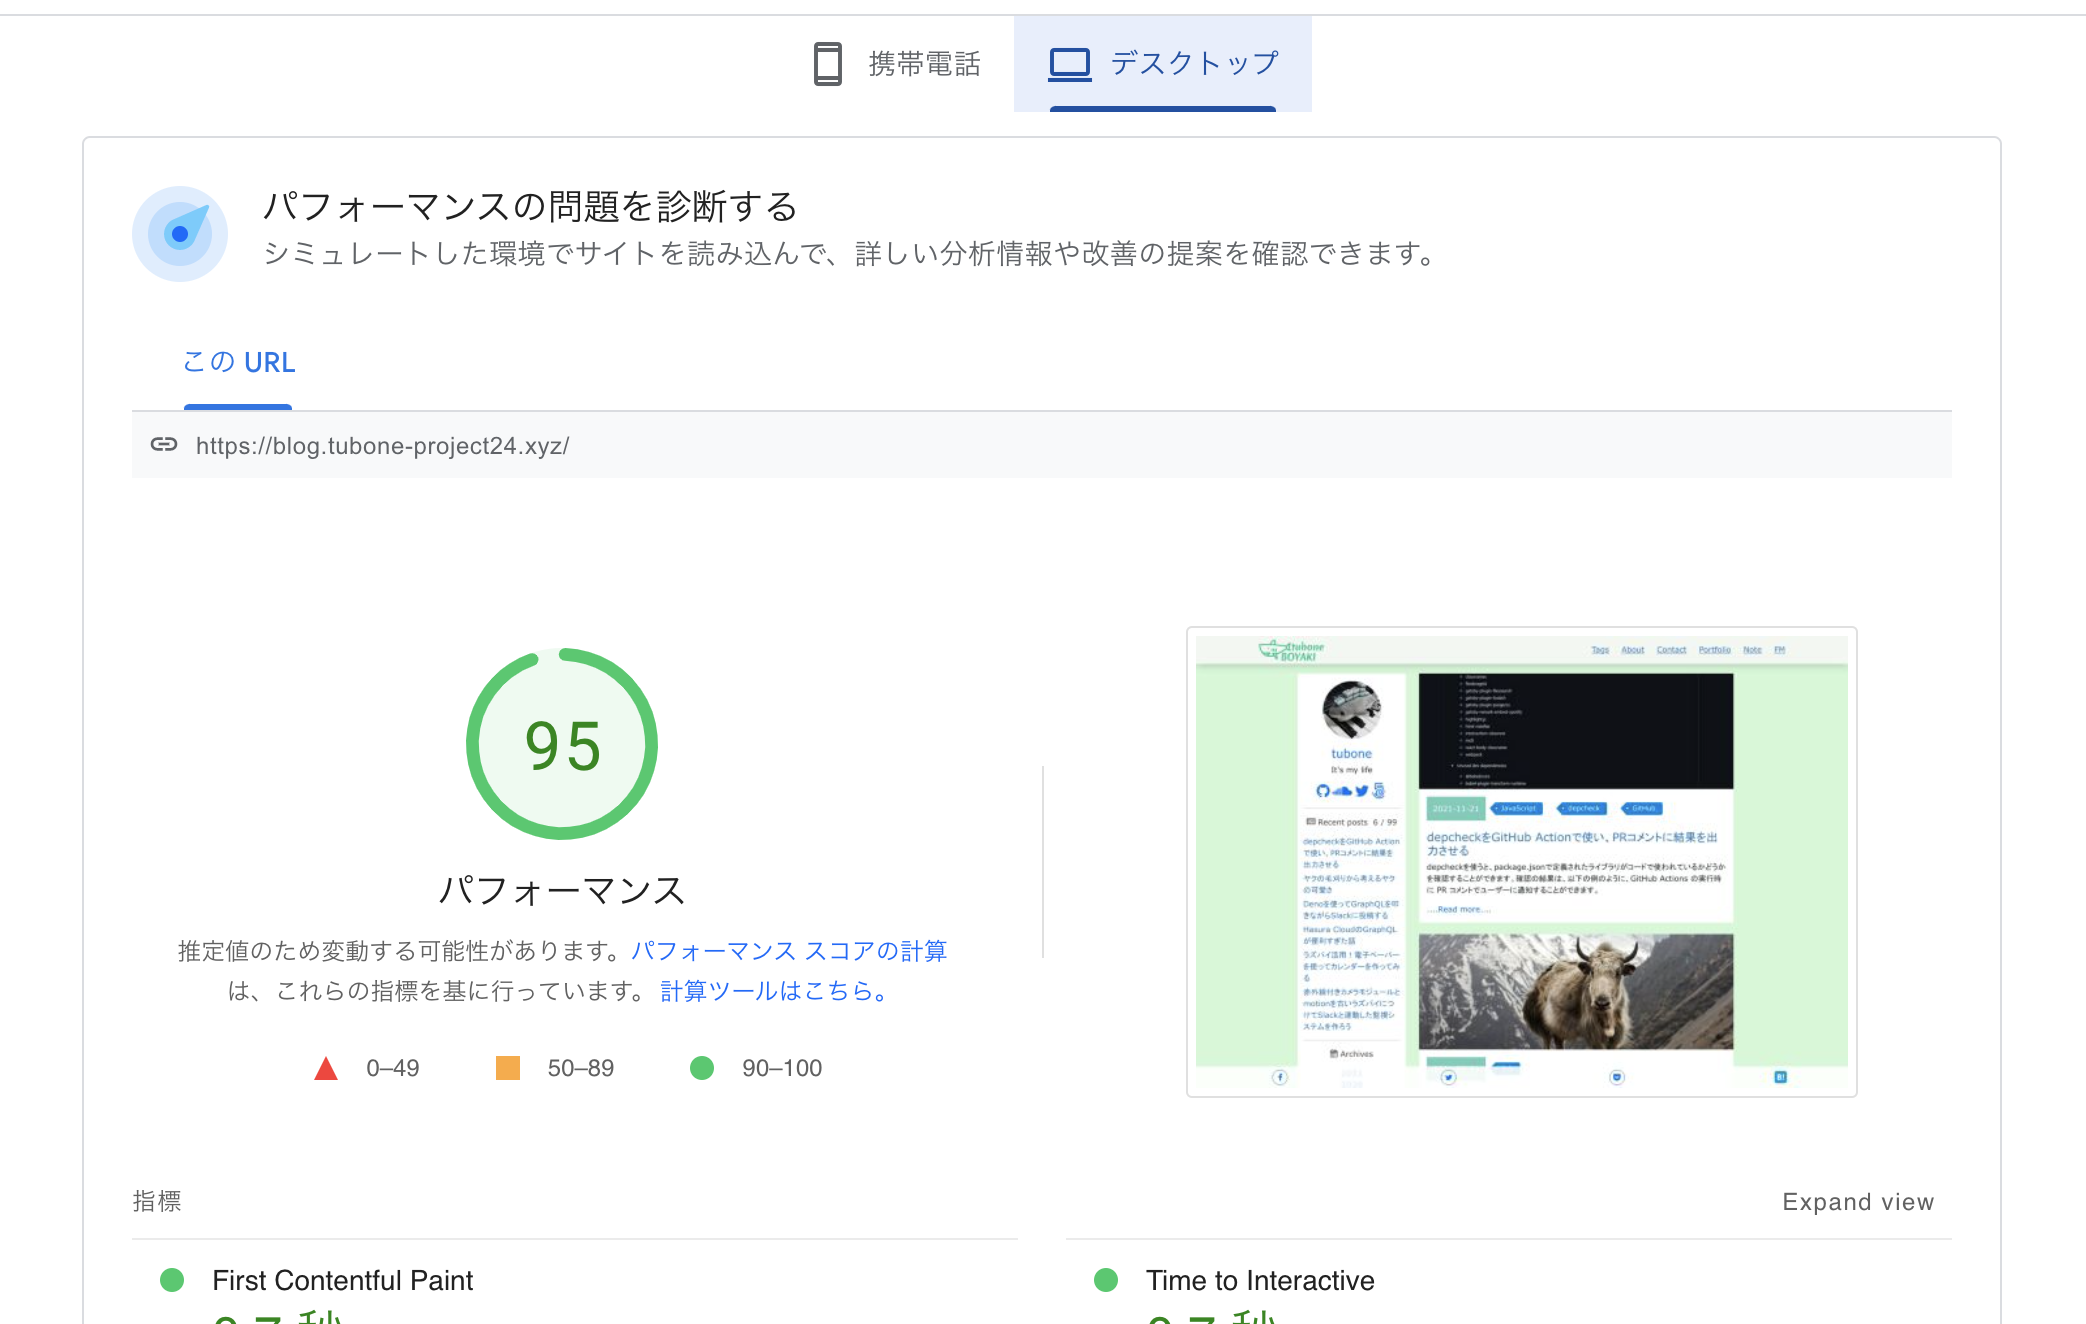
Task: Click the Time to Interactive metric label
Action: click(1260, 1280)
